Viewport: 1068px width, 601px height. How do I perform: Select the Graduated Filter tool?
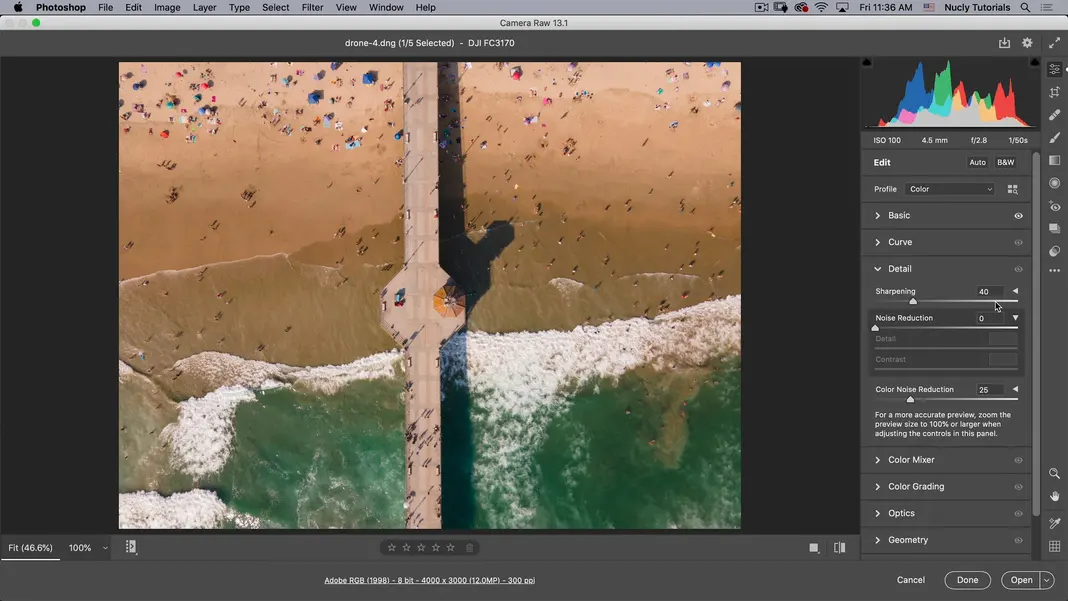tap(1054, 160)
